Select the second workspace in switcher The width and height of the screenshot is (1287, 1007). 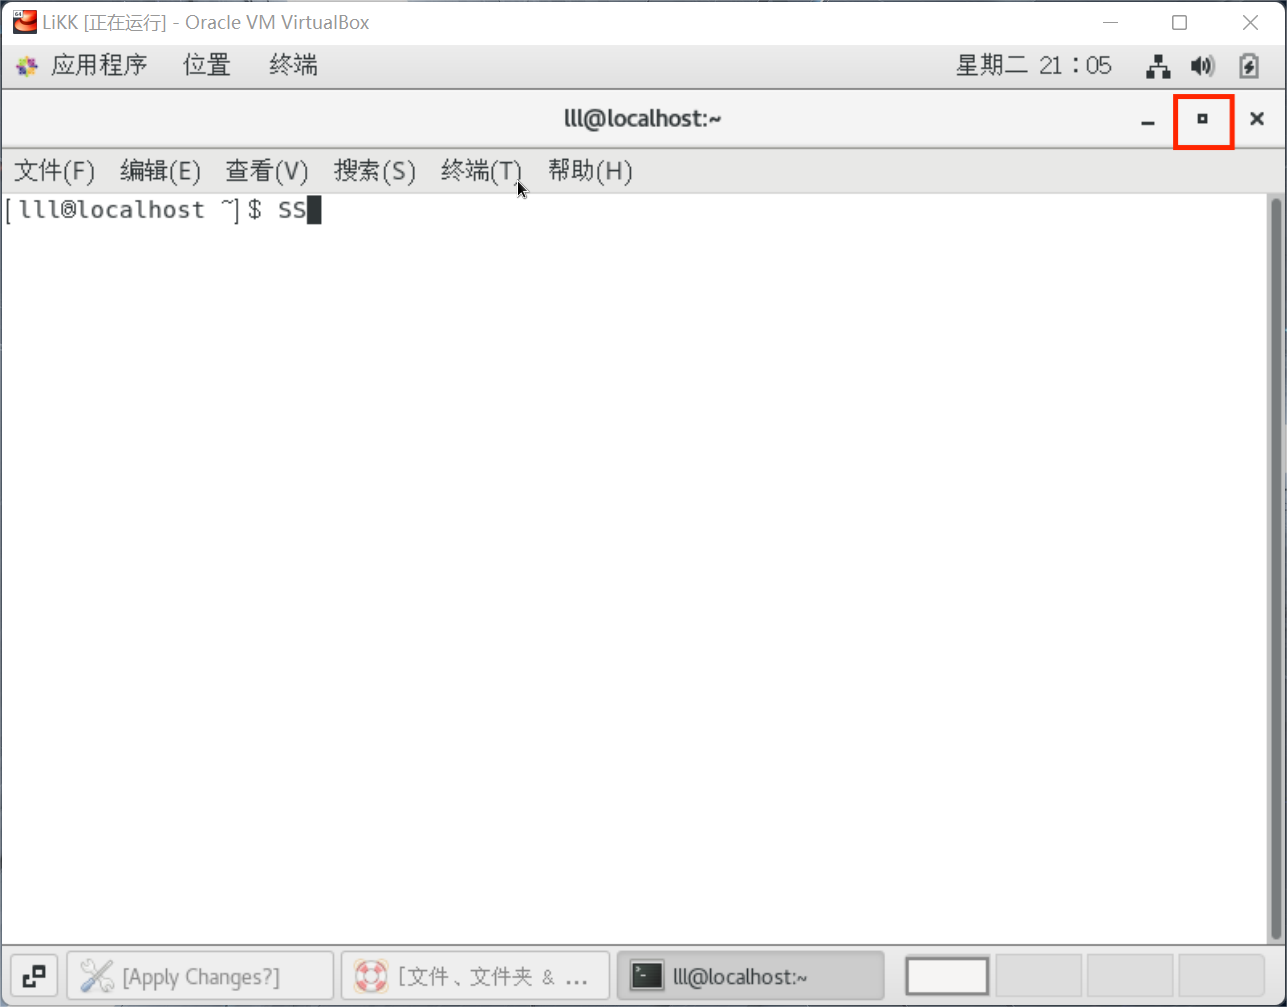pyautogui.click(x=1039, y=976)
